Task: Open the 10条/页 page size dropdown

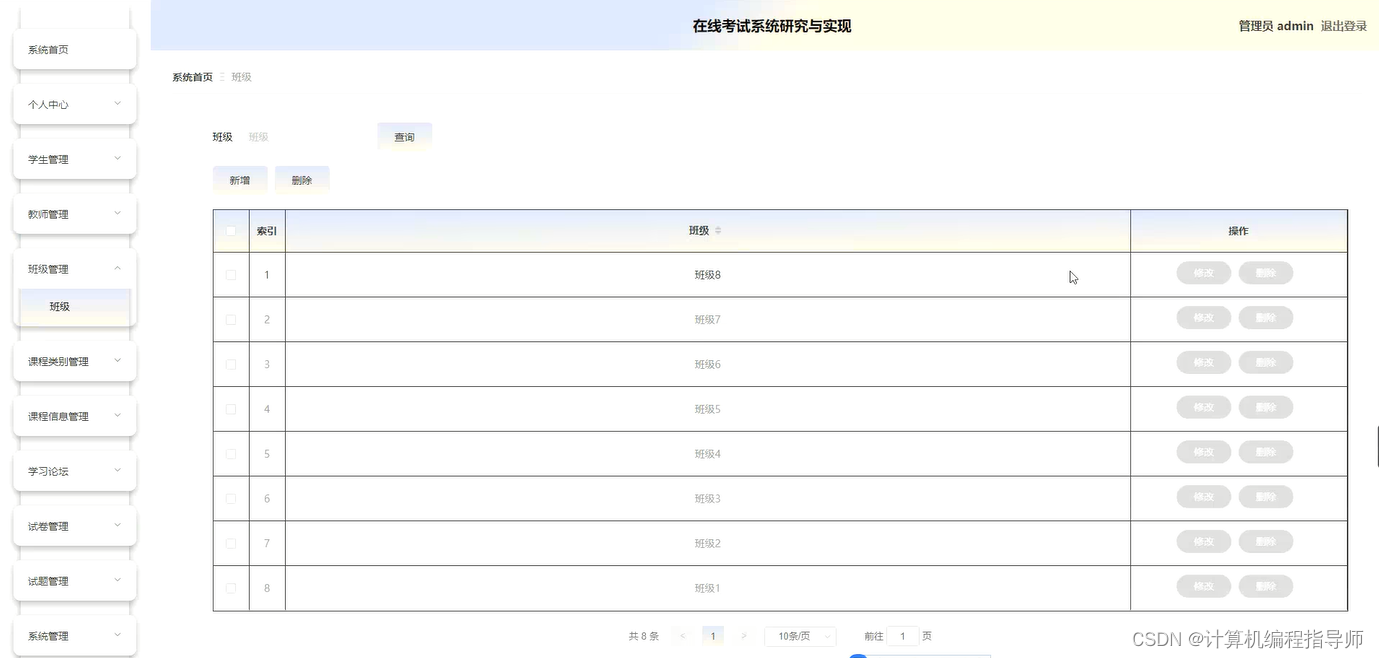Action: click(799, 635)
